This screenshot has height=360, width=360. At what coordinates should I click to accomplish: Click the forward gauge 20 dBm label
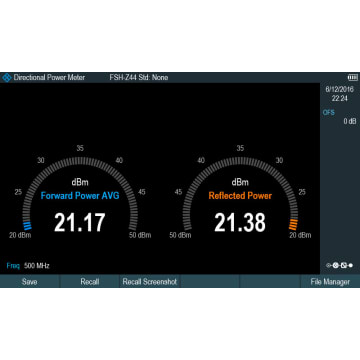[x=20, y=235]
